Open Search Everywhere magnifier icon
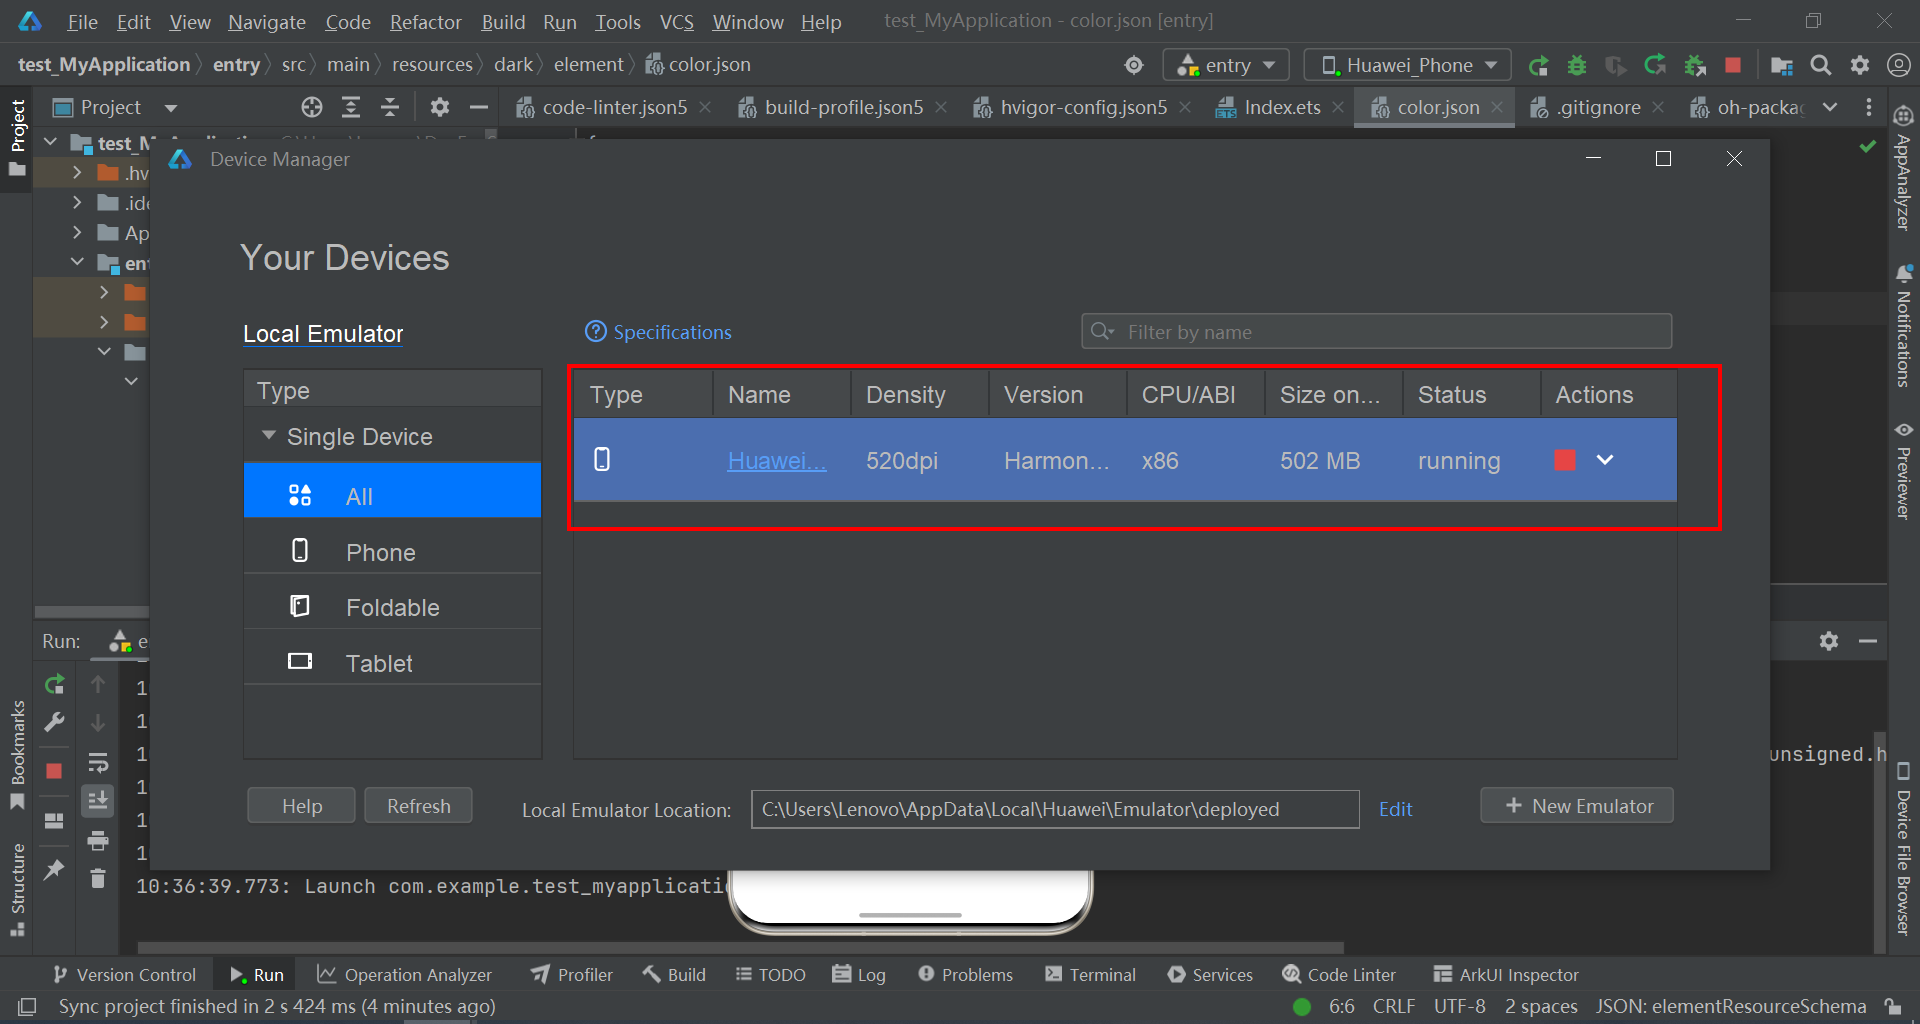The image size is (1920, 1024). pyautogui.click(x=1821, y=65)
